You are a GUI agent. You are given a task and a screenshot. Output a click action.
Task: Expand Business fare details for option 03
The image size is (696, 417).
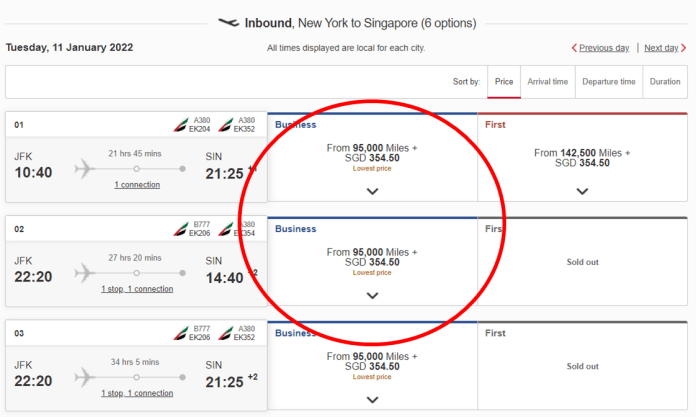pyautogui.click(x=372, y=400)
